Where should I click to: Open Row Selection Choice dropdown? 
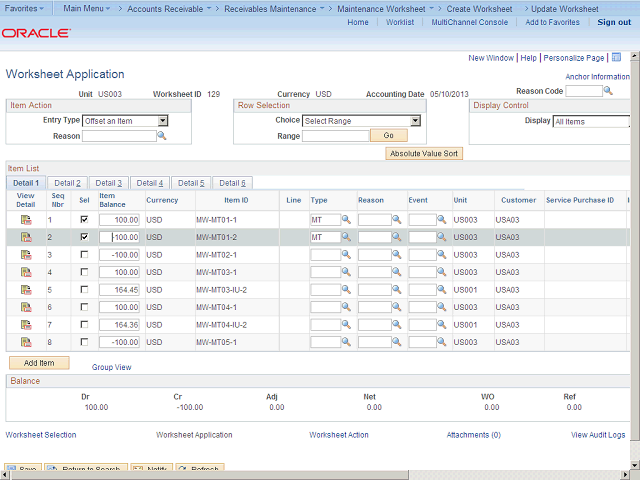[415, 121]
